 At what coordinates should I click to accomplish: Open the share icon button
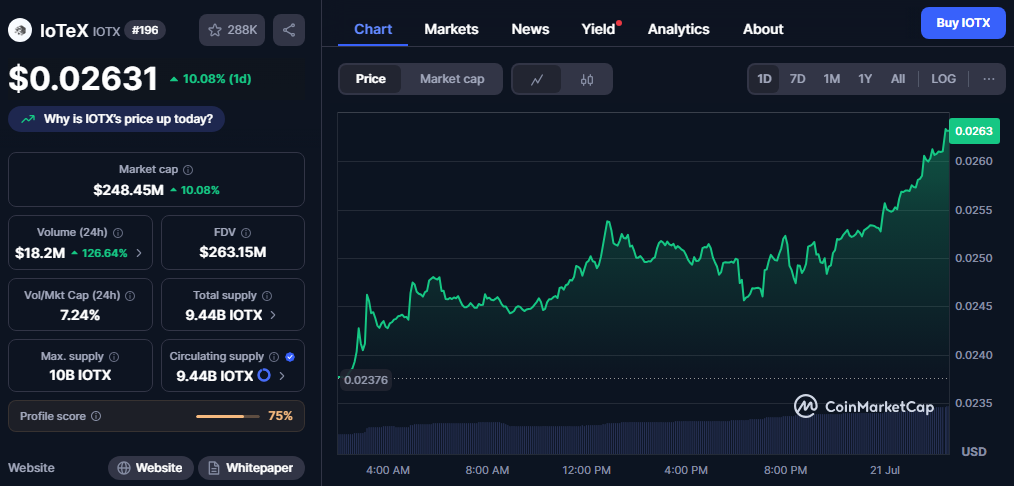point(289,30)
